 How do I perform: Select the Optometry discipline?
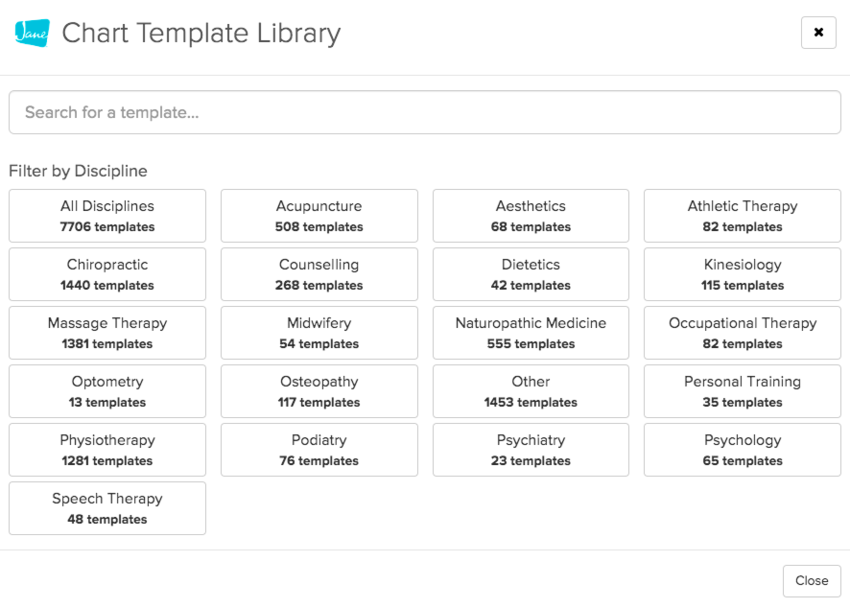click(x=107, y=391)
